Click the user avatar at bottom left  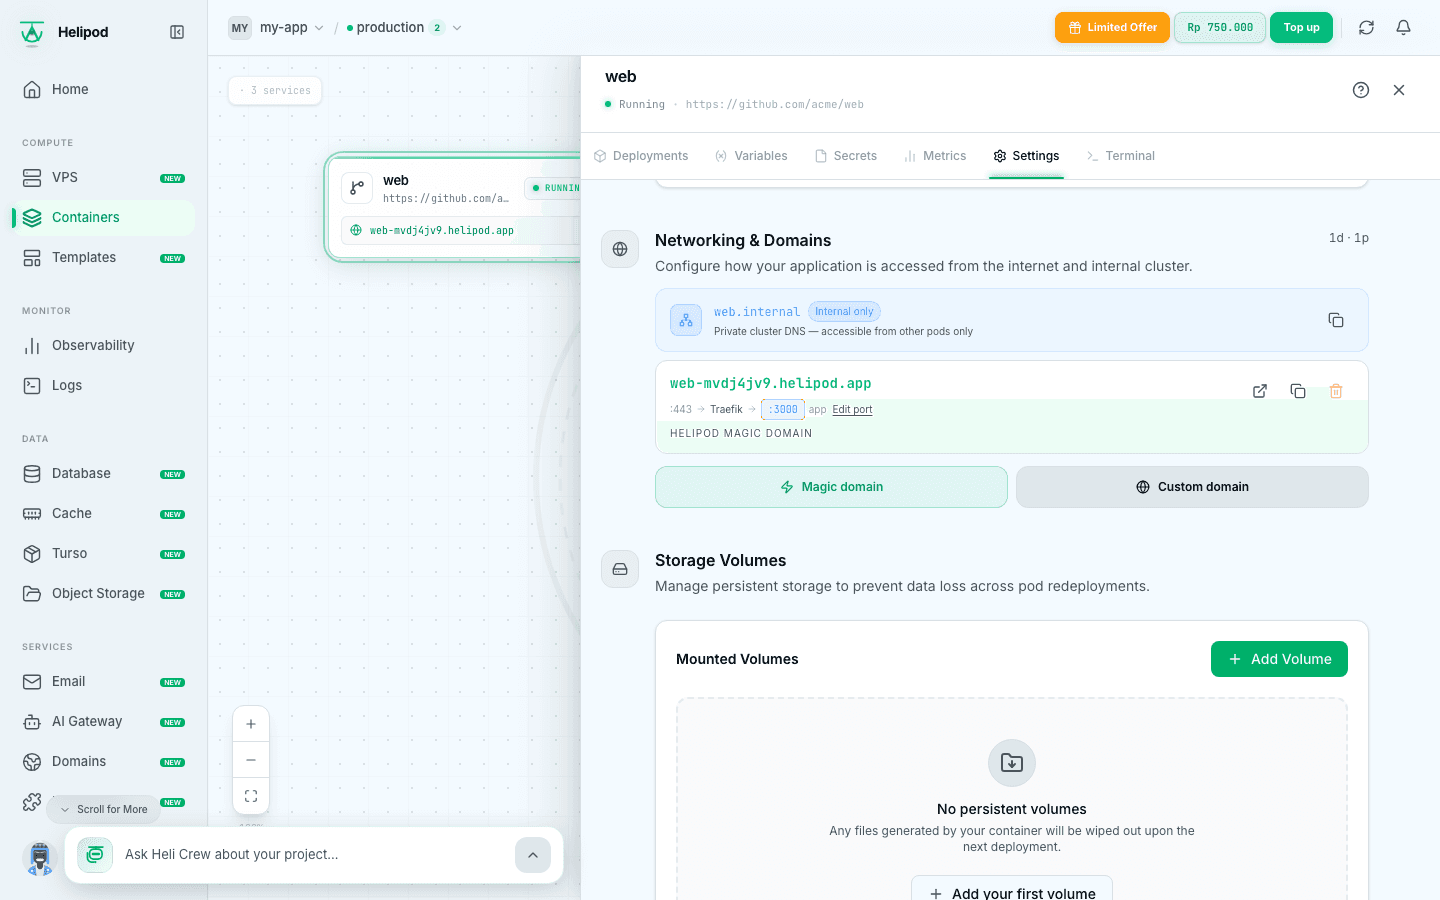pos(39,858)
